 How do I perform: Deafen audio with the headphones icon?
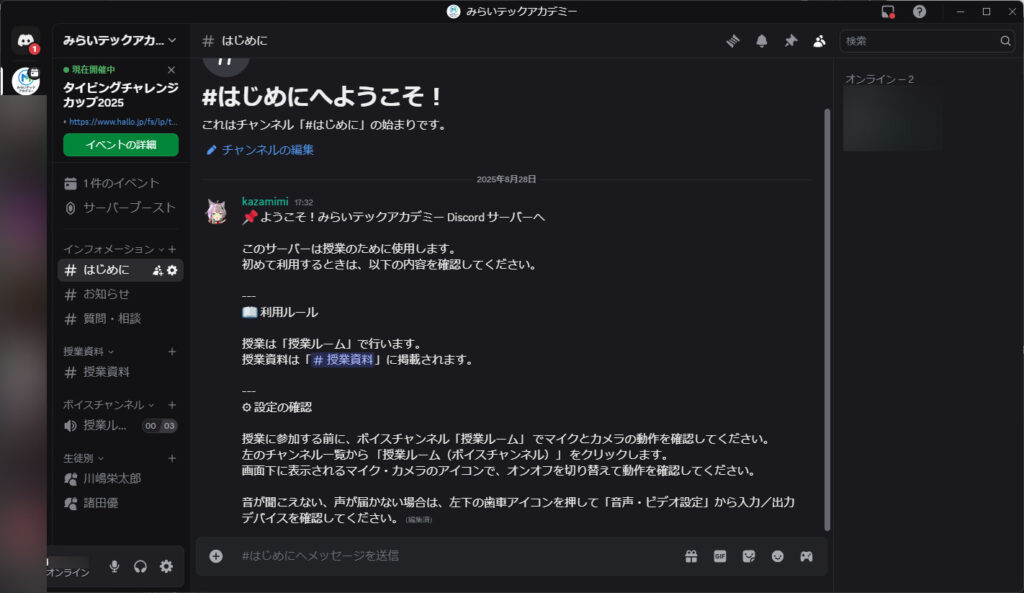[x=140, y=566]
